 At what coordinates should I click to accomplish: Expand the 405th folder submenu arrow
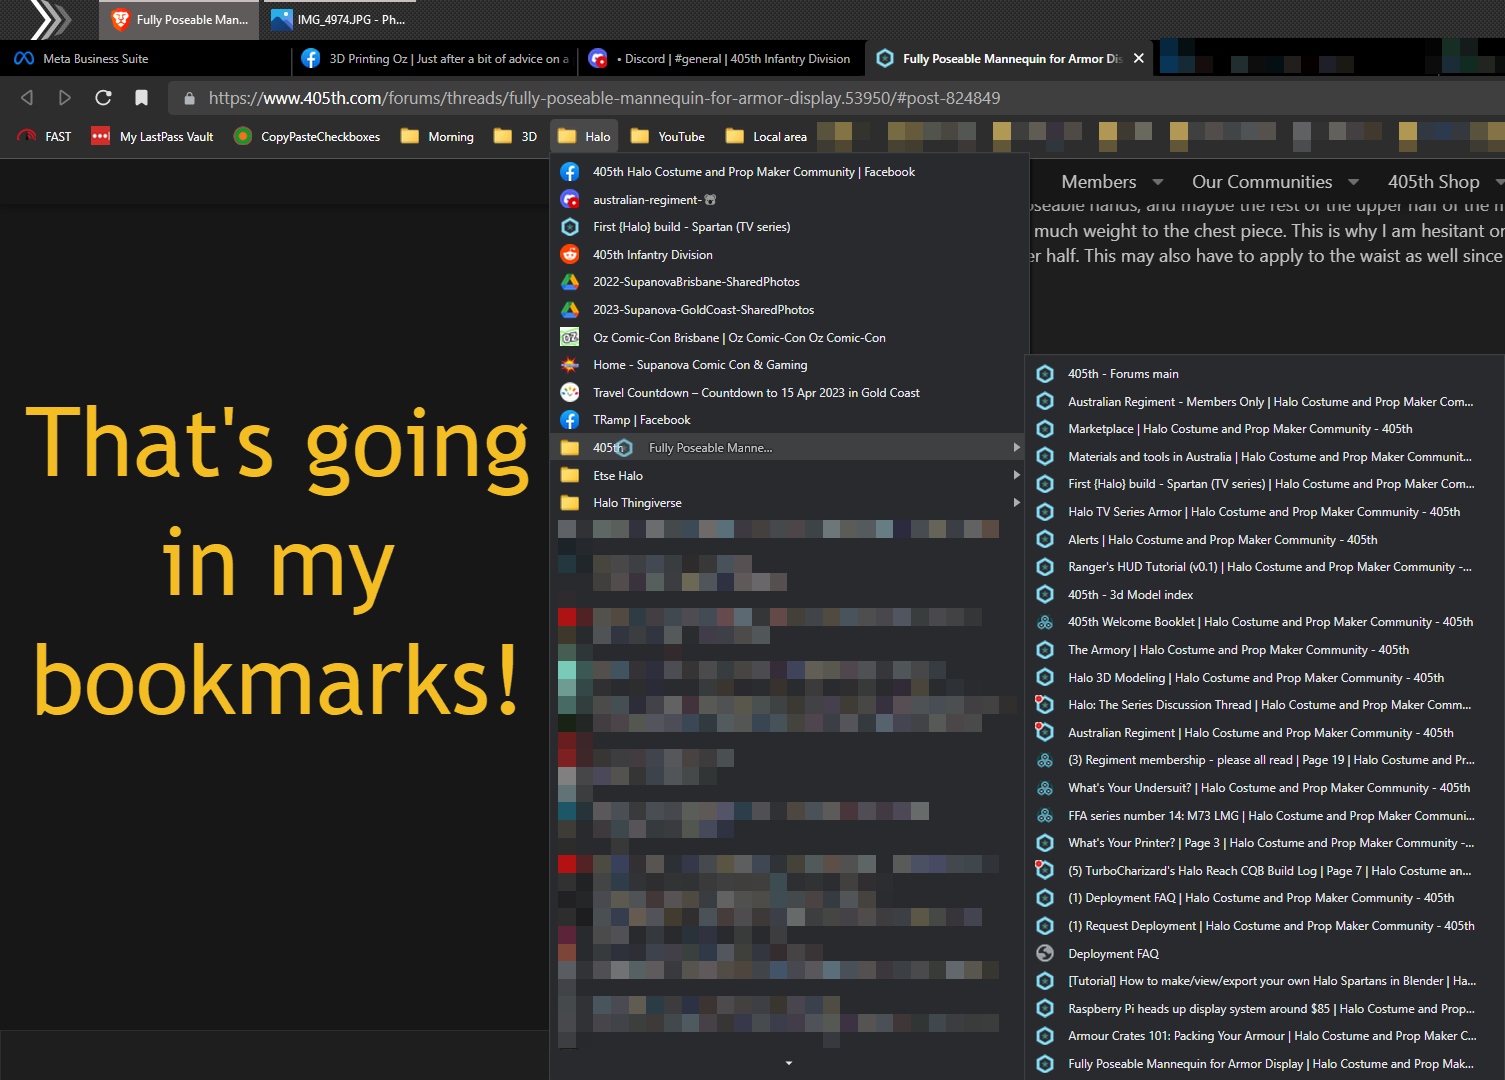click(x=1016, y=447)
